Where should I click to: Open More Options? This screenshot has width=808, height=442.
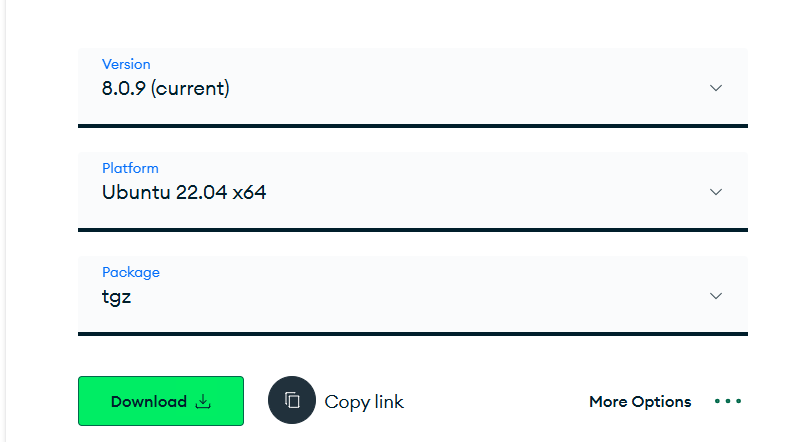pyautogui.click(x=640, y=401)
